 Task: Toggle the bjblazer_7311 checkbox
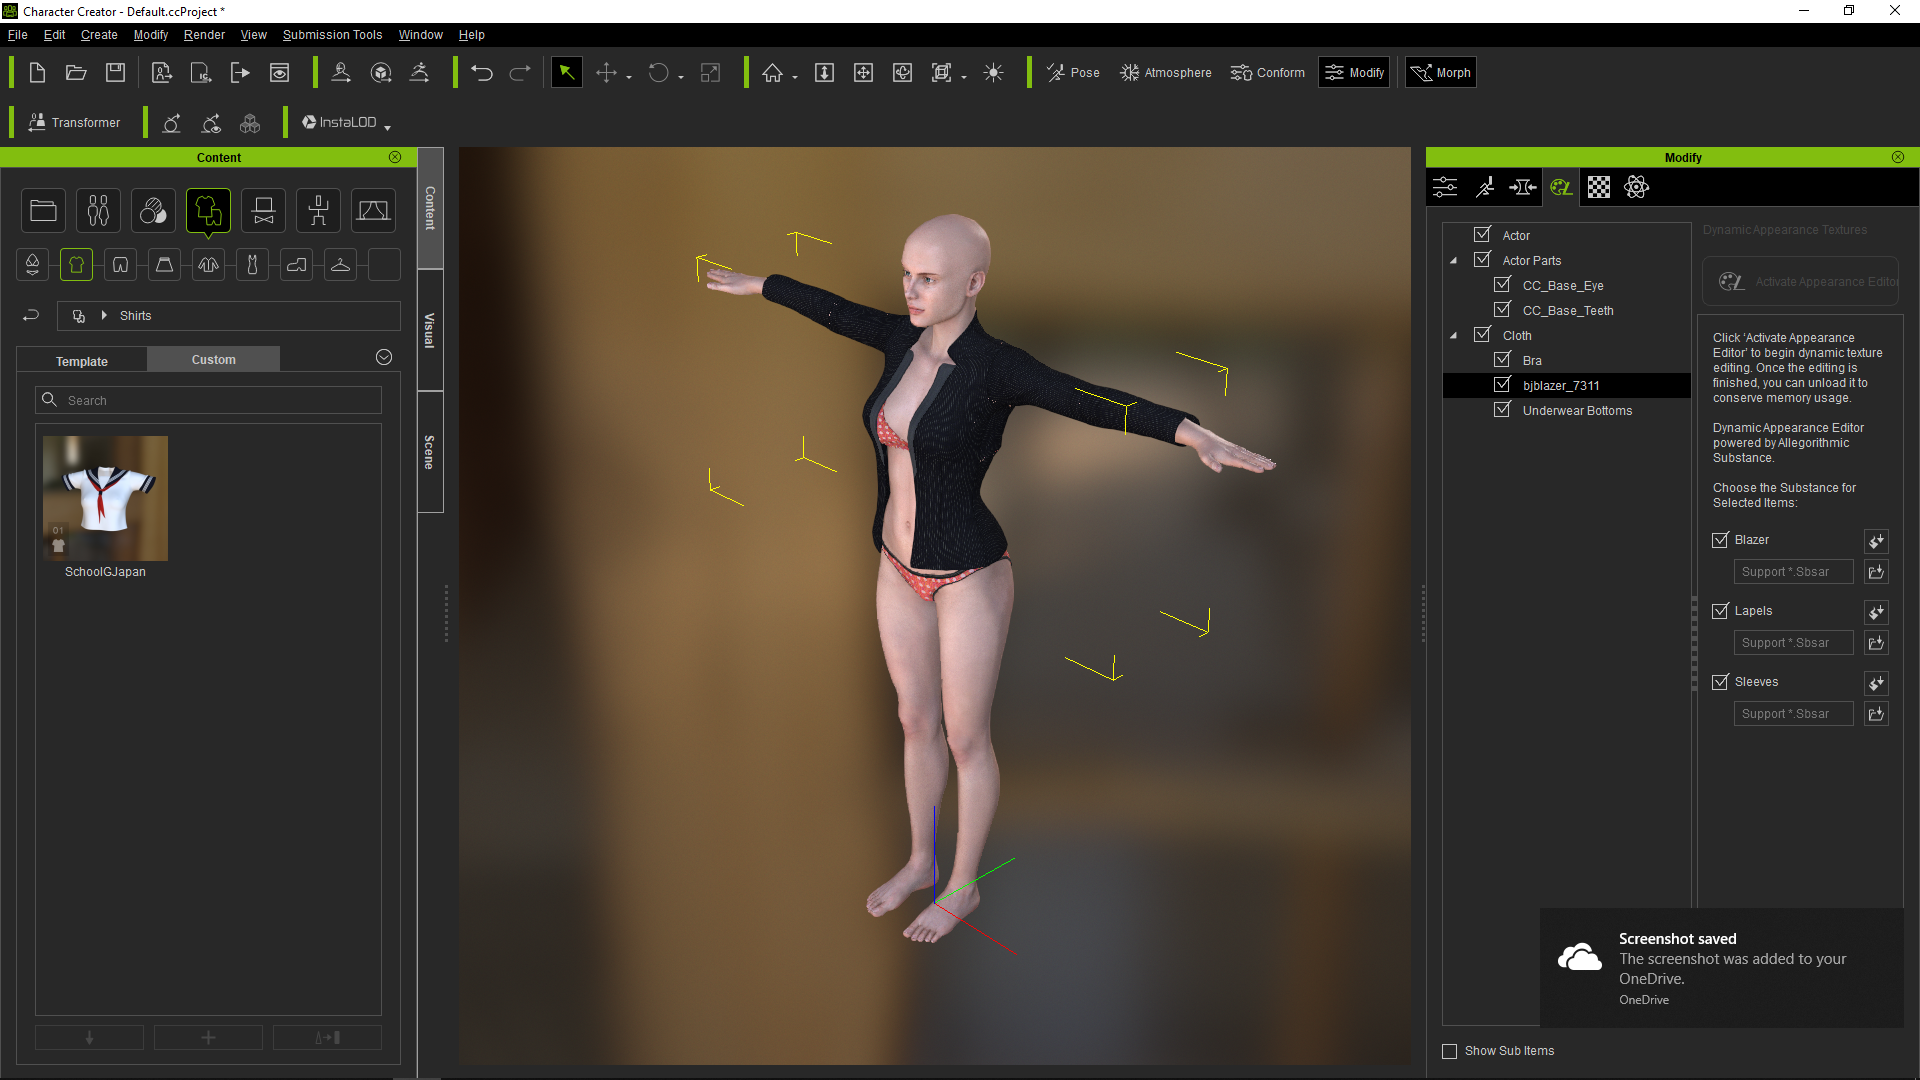[1502, 385]
